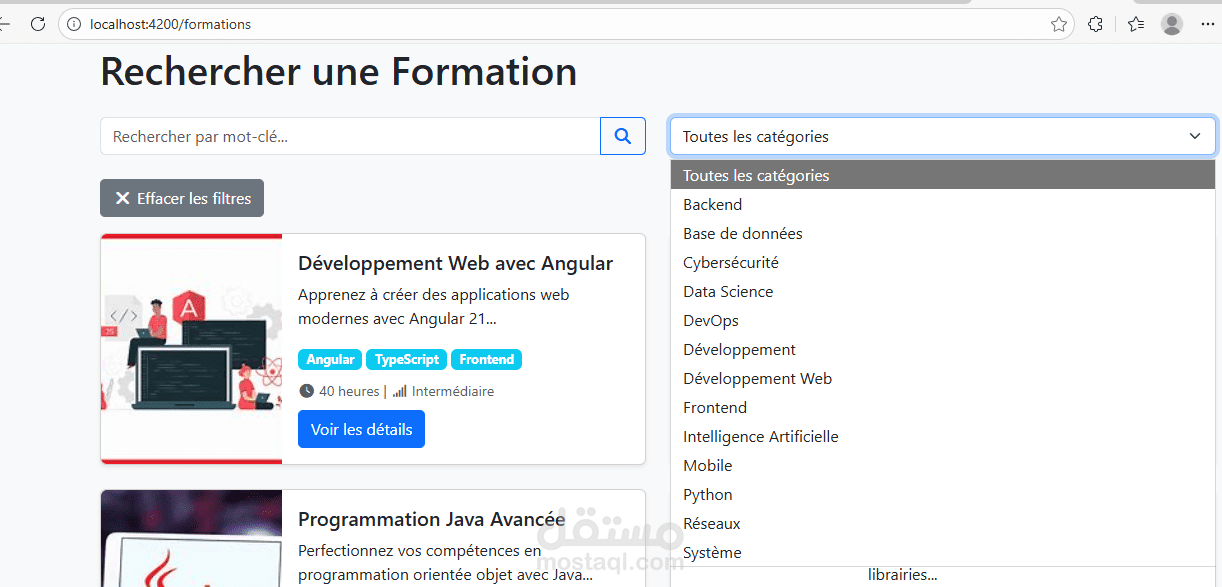Choose the Python category option
This screenshot has width=1222, height=587.
[708, 494]
